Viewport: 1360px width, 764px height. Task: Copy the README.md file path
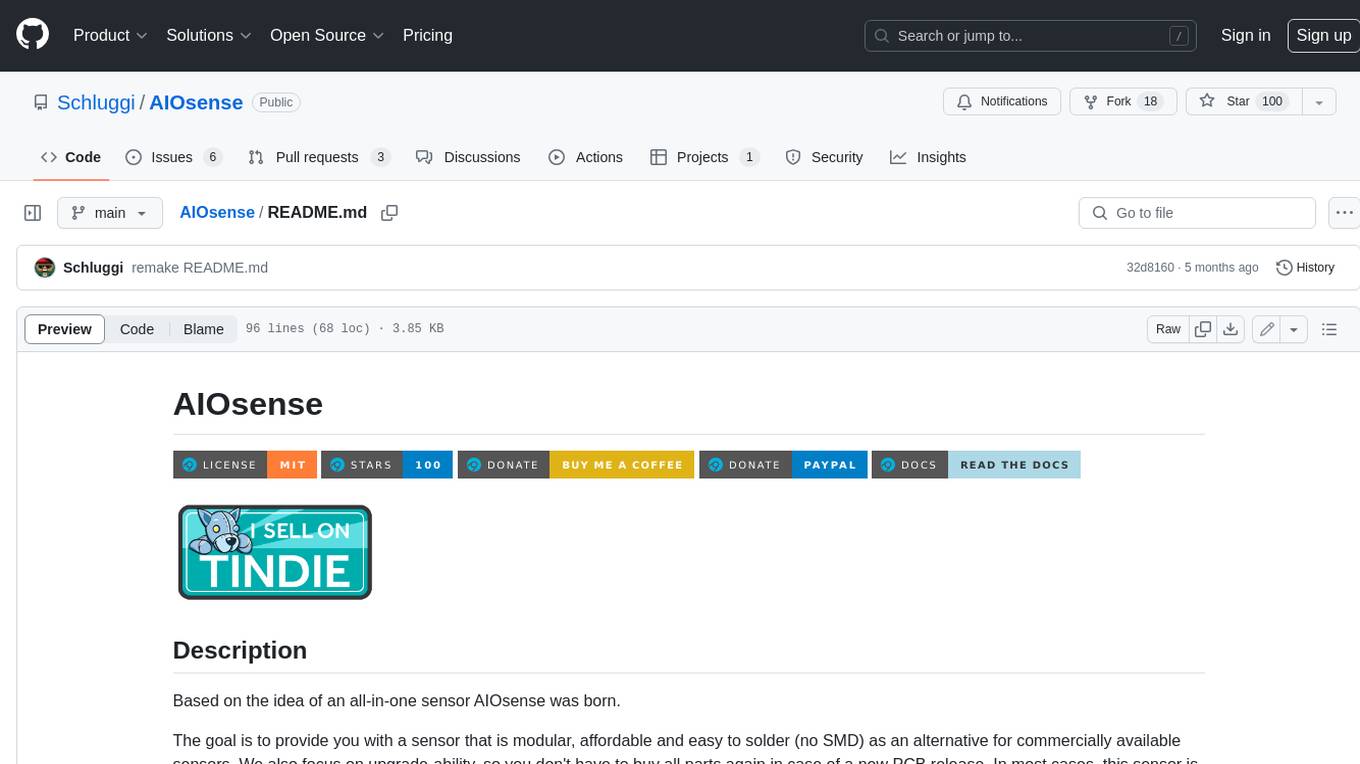[390, 213]
